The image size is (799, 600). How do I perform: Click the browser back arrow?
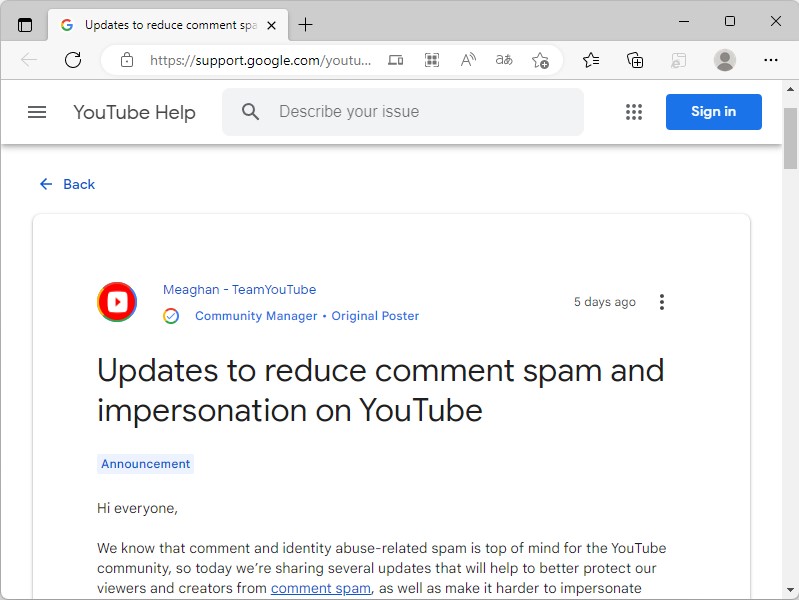click(29, 60)
